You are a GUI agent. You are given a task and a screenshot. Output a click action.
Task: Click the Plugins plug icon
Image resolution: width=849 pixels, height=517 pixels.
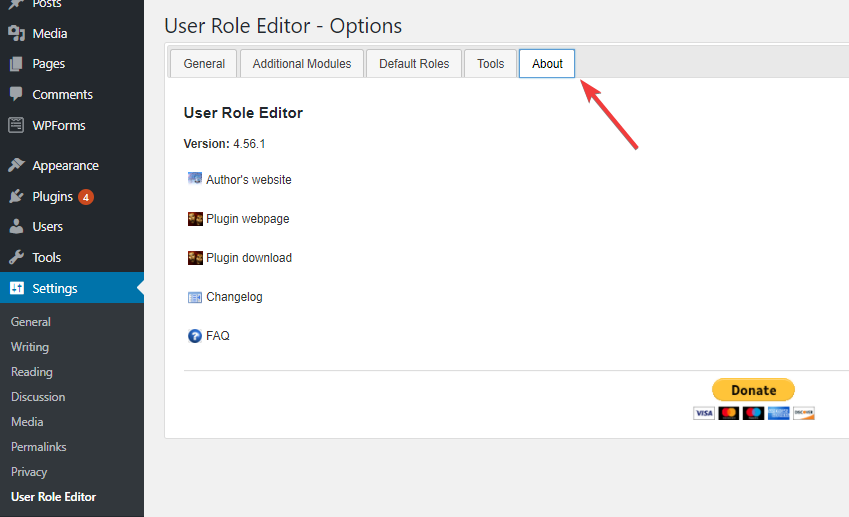click(x=16, y=197)
